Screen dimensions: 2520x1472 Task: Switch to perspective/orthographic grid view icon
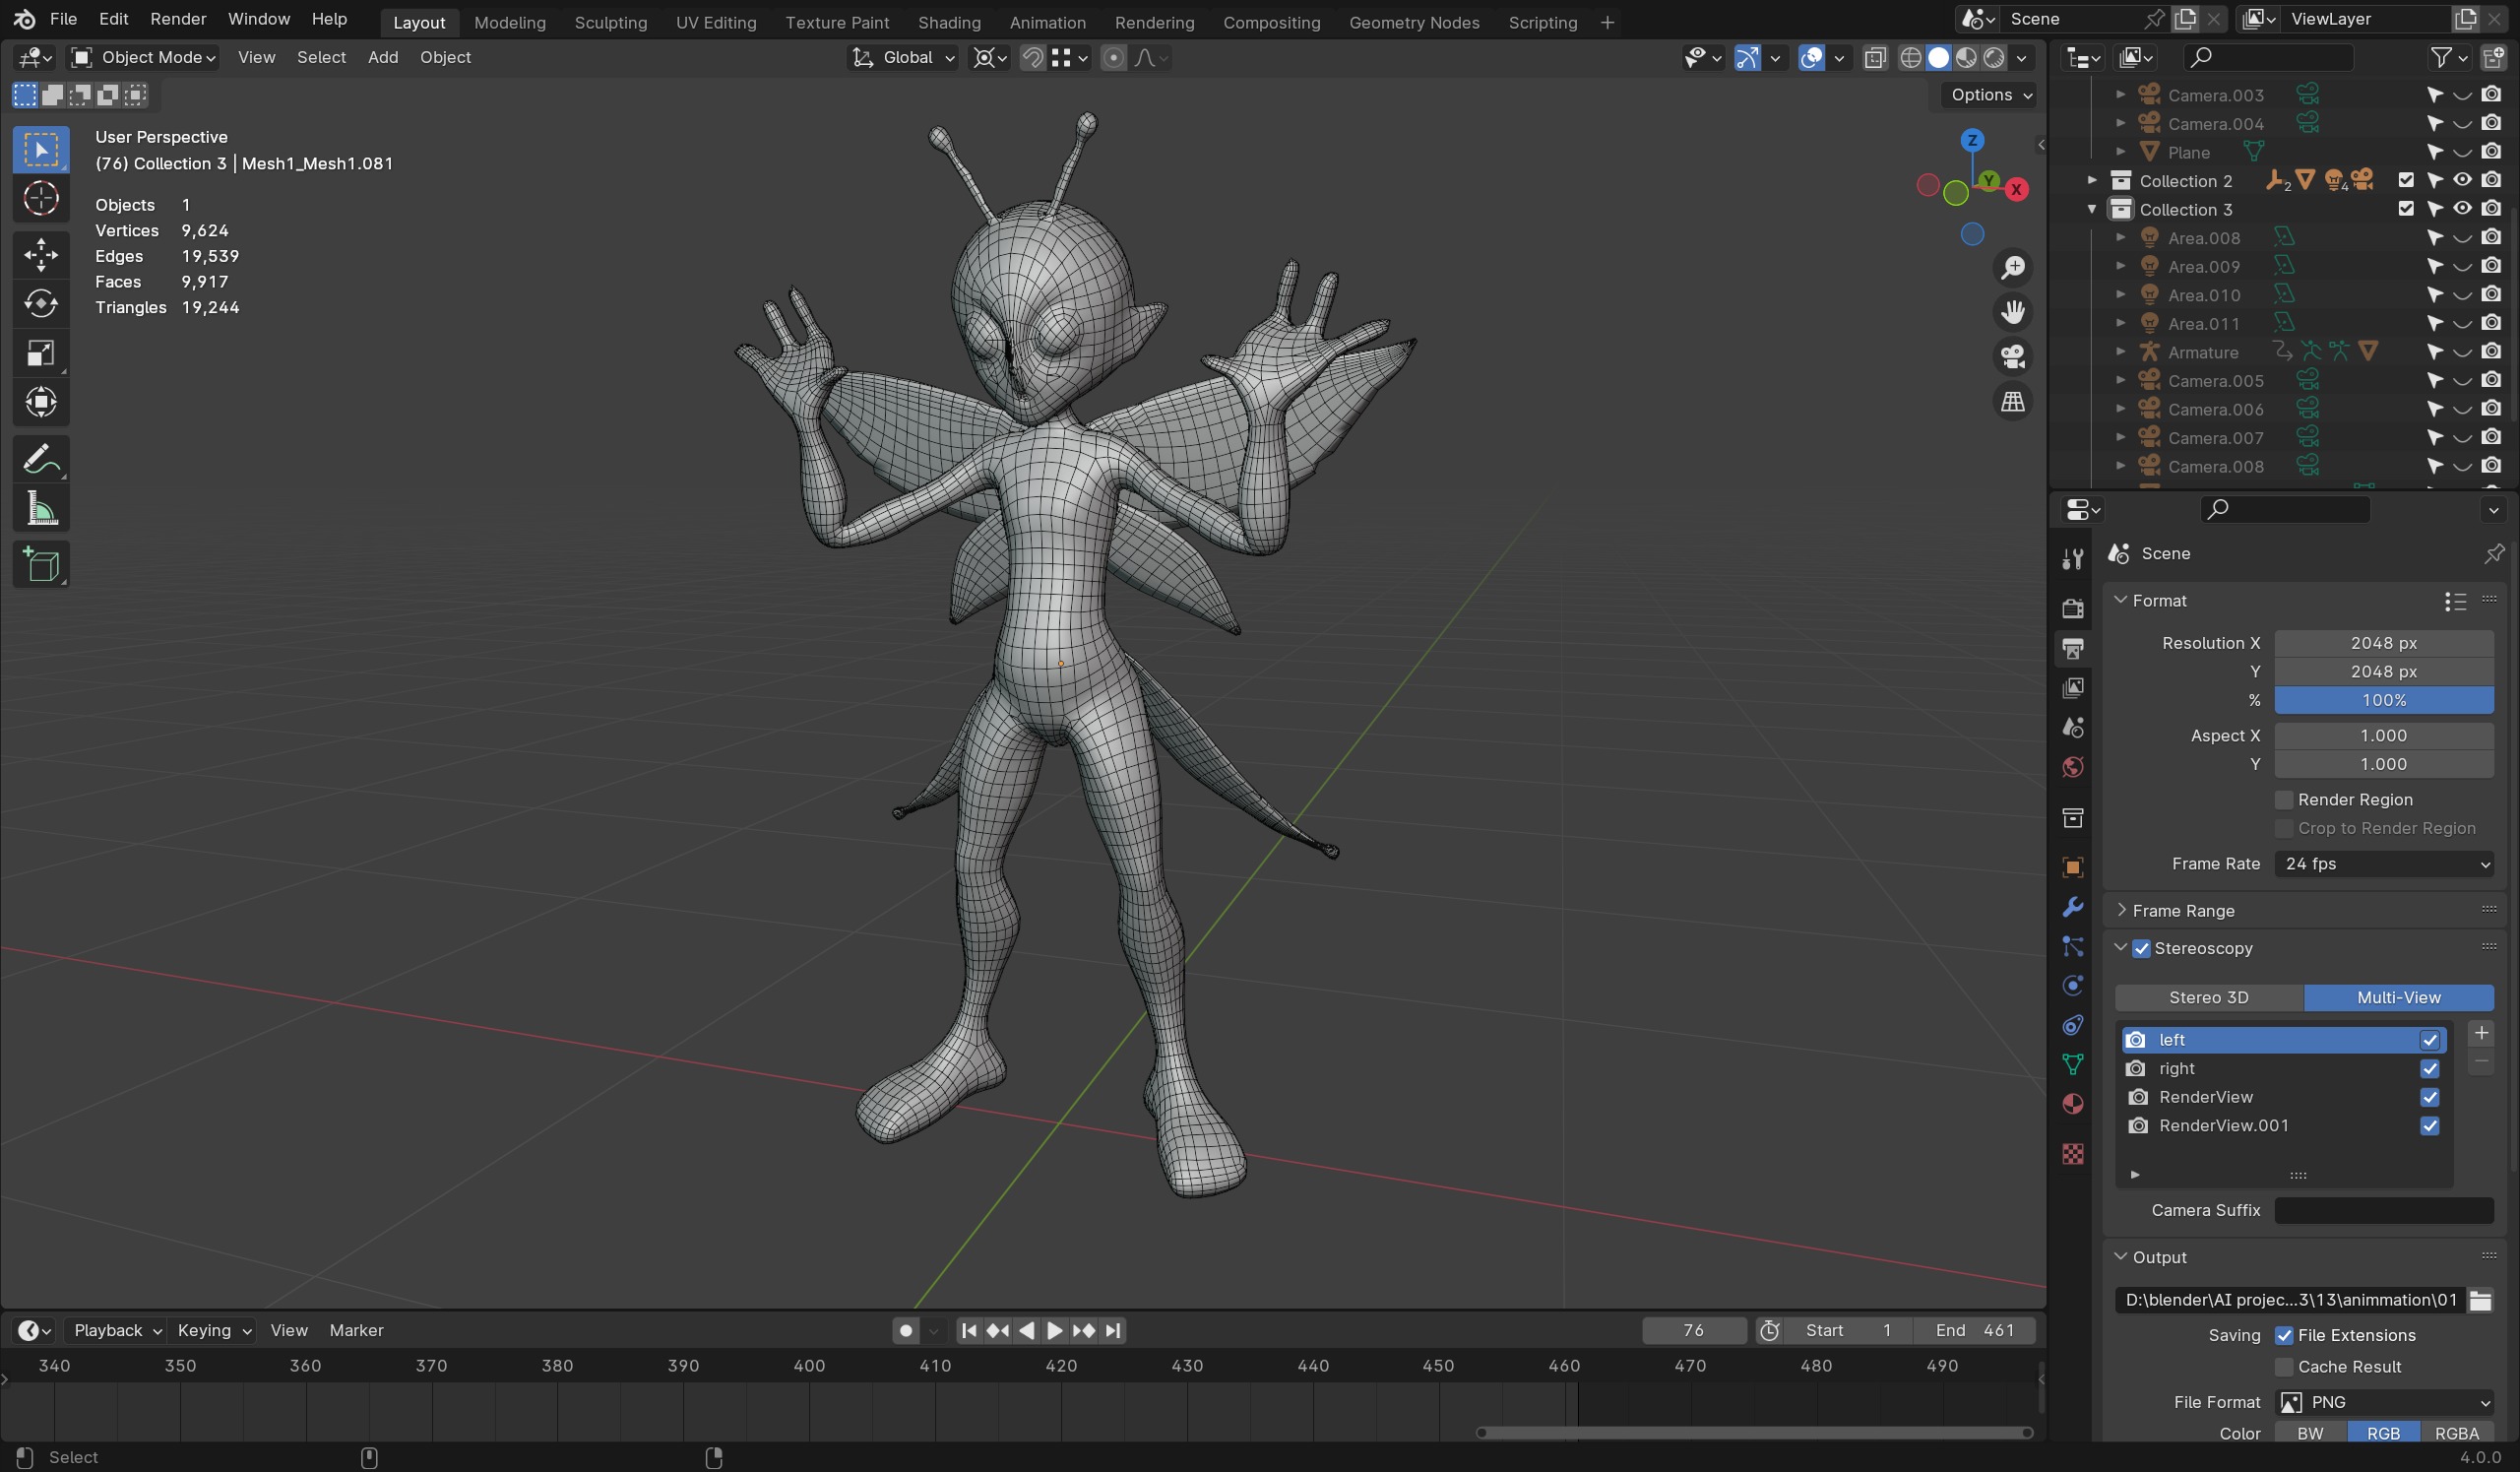point(2012,402)
